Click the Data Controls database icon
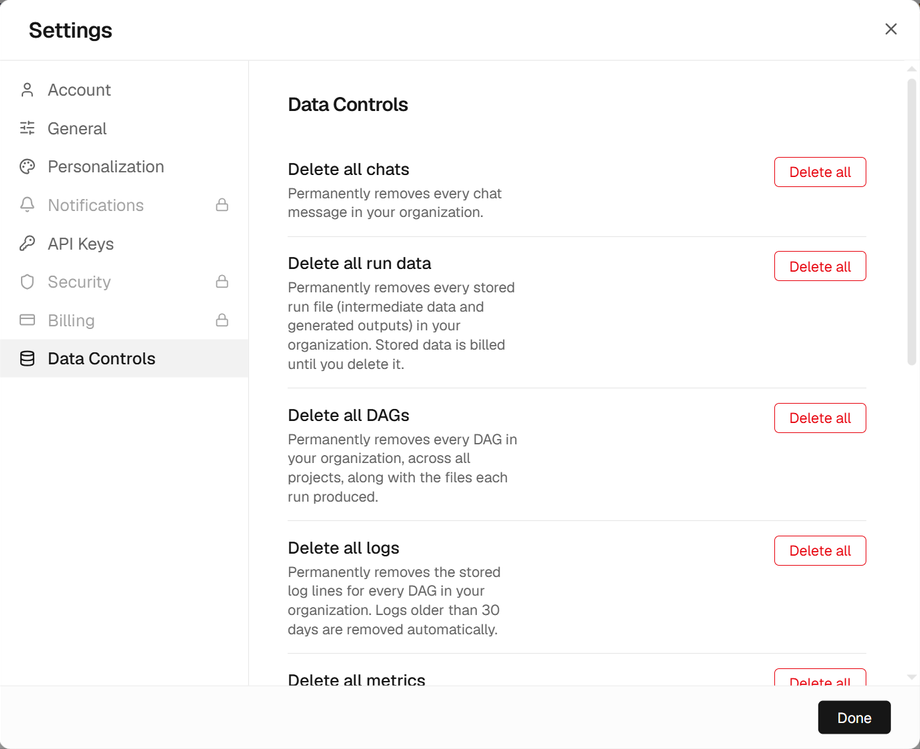This screenshot has width=920, height=749. pyautogui.click(x=27, y=358)
